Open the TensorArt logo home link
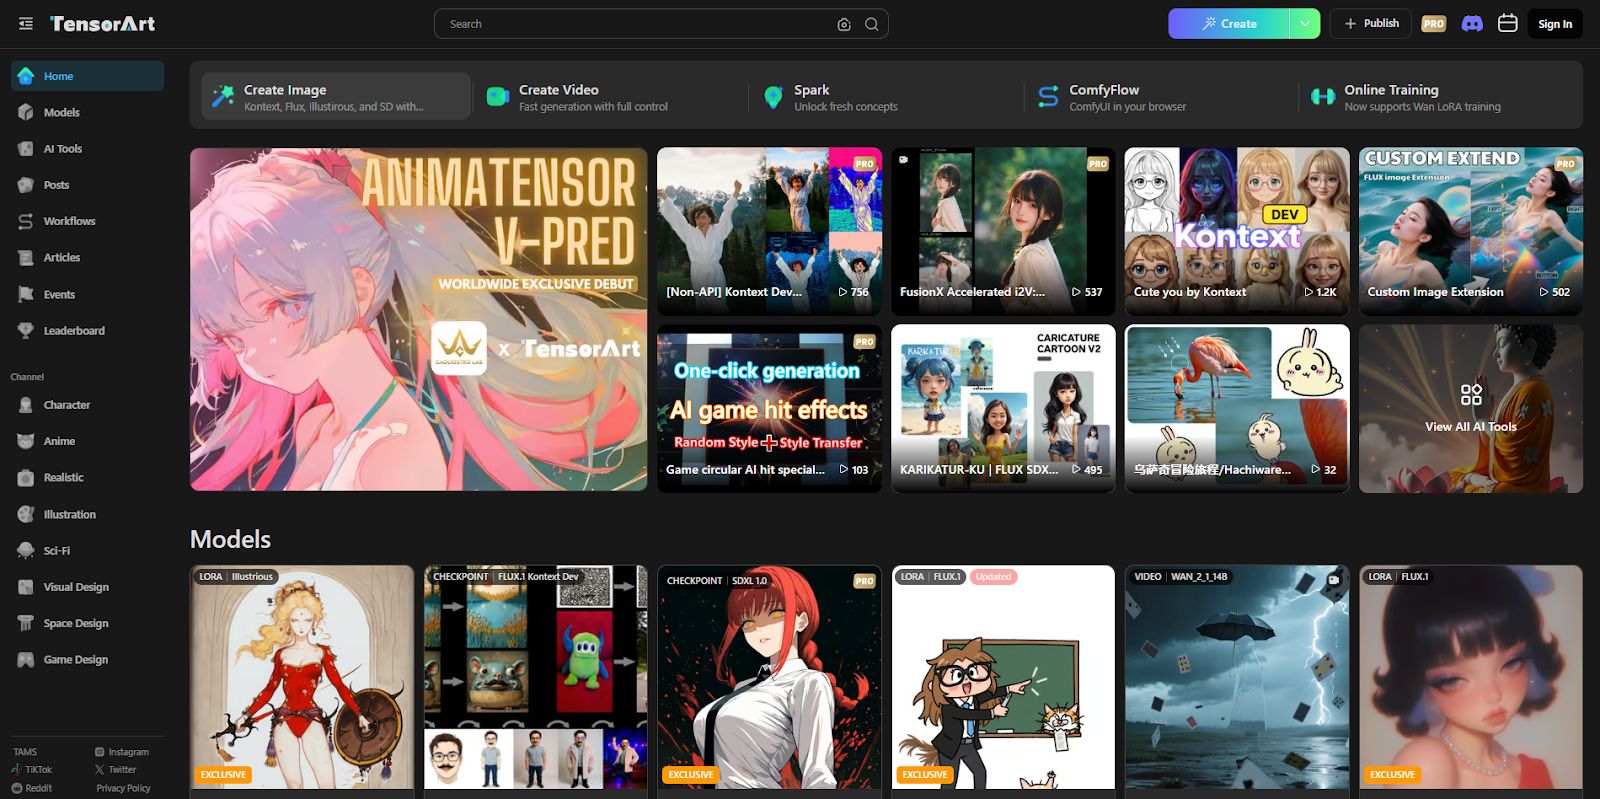 coord(103,24)
